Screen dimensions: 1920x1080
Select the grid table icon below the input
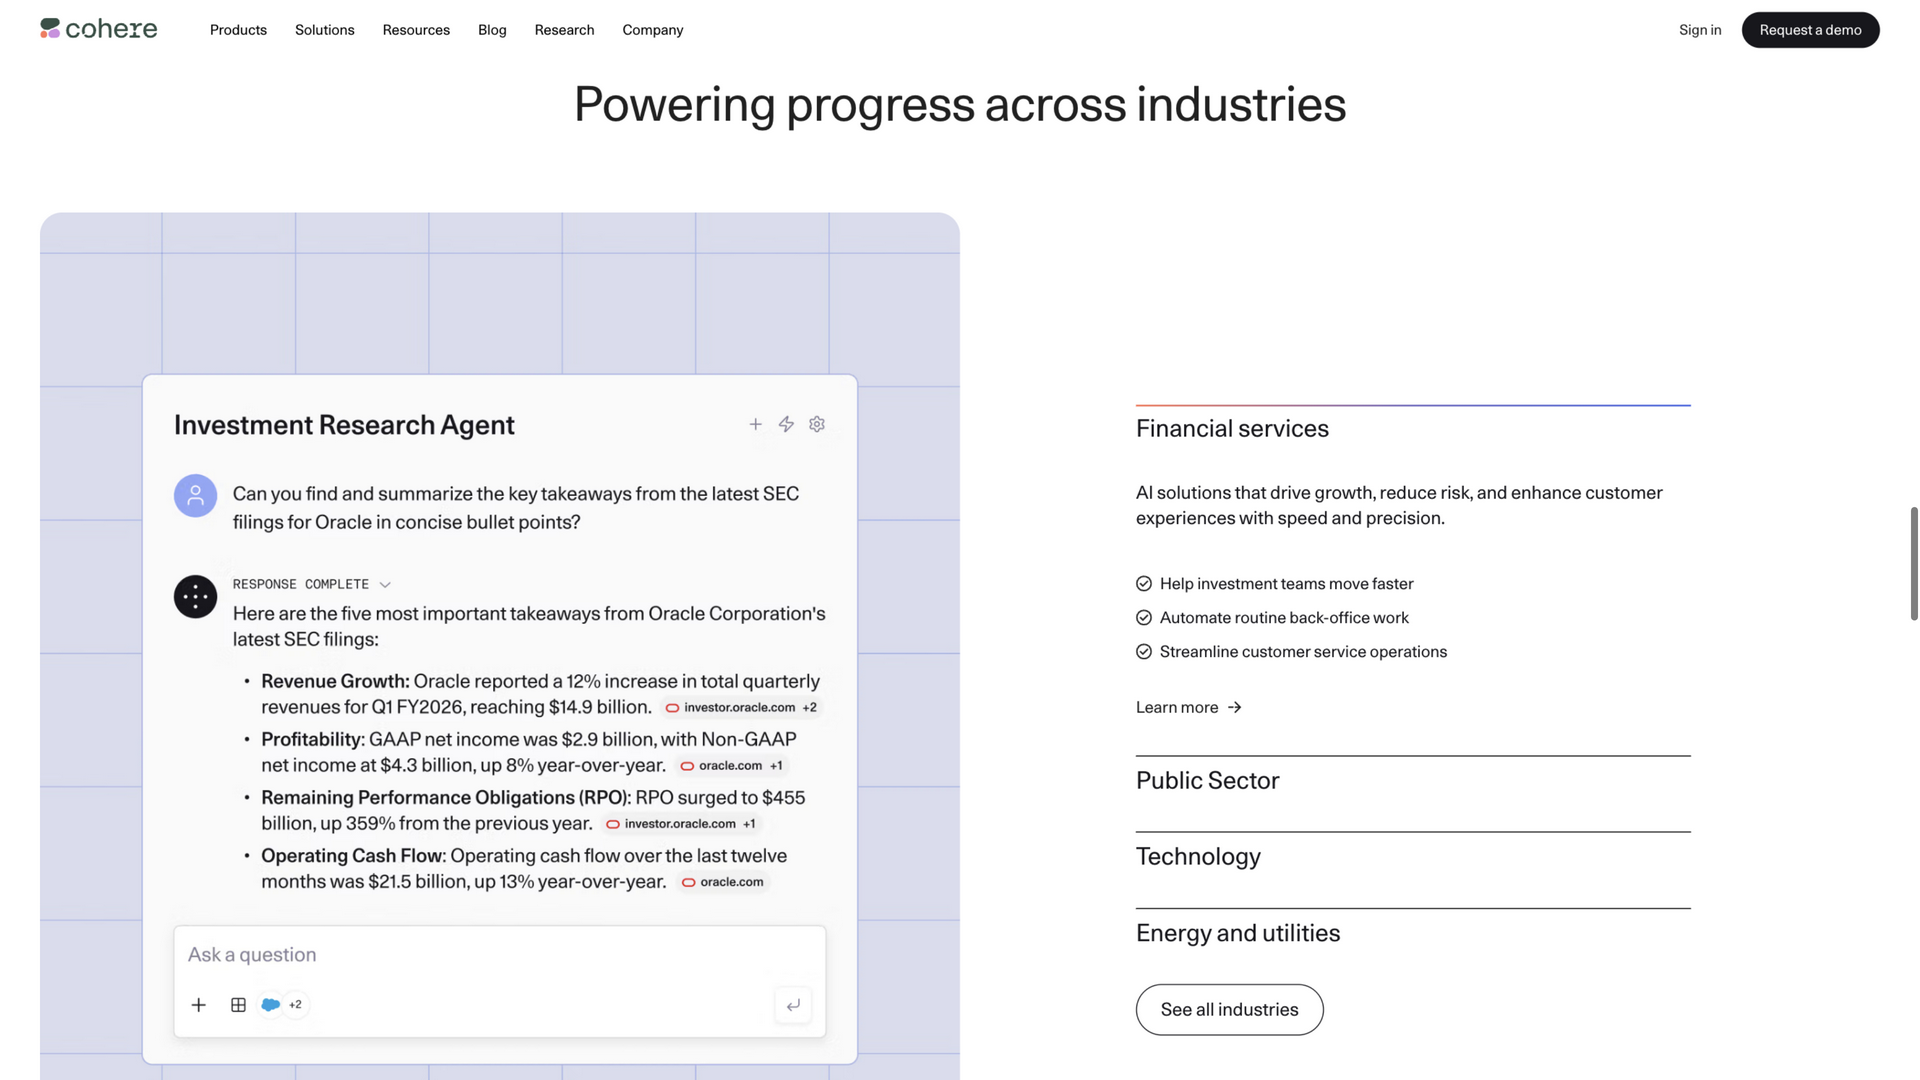click(238, 1005)
